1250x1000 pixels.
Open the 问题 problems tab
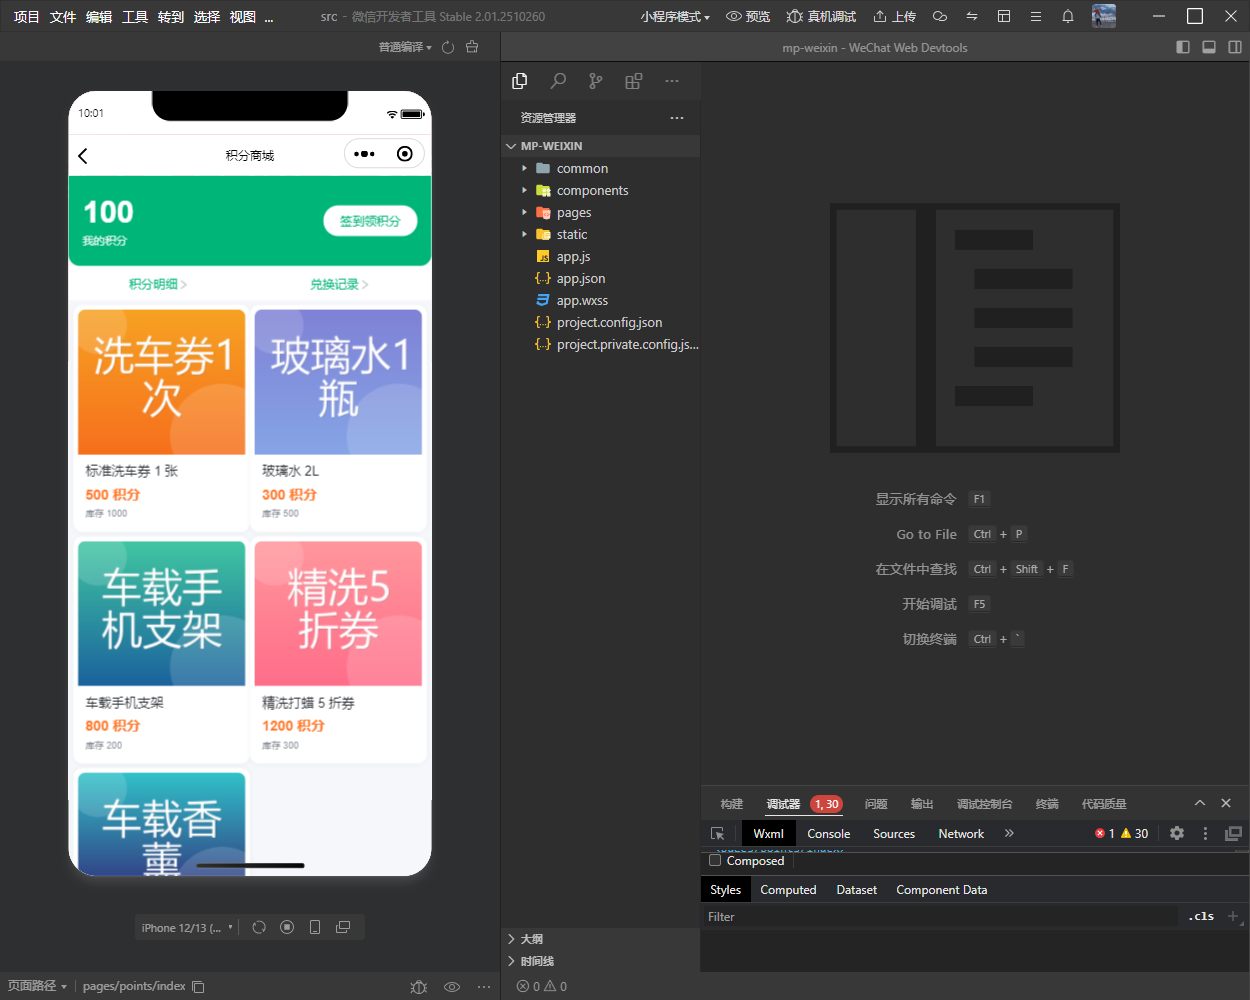pyautogui.click(x=876, y=804)
